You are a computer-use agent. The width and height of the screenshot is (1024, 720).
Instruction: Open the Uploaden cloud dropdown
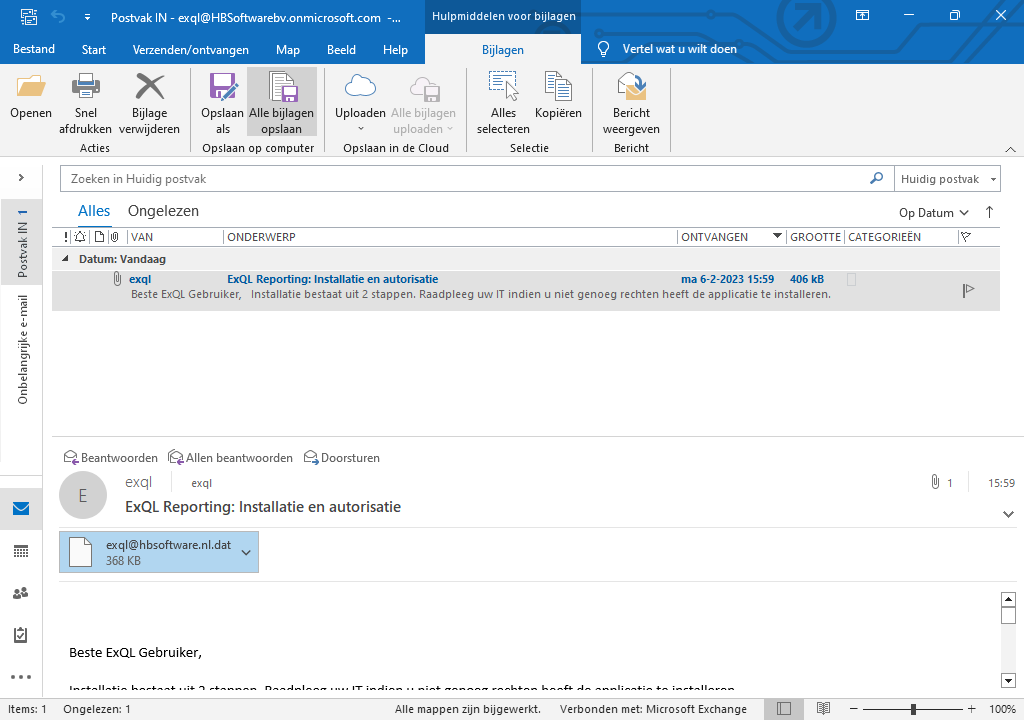click(x=360, y=103)
